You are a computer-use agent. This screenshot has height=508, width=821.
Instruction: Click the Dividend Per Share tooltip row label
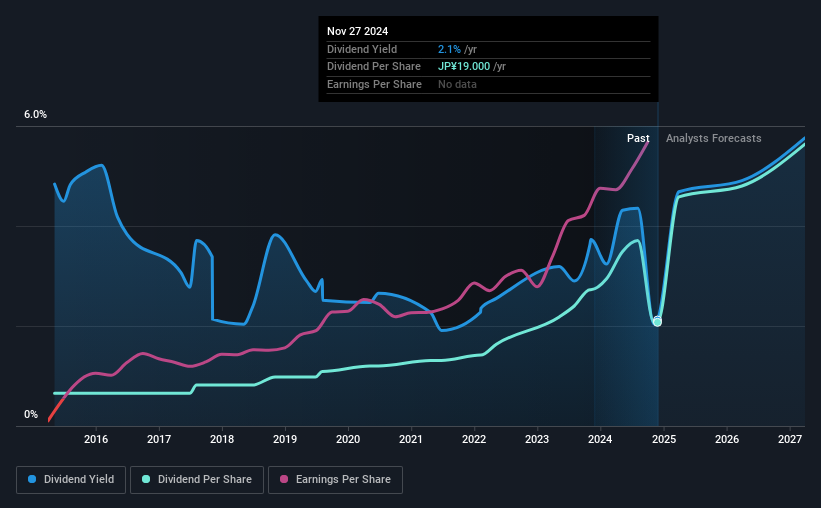click(374, 67)
